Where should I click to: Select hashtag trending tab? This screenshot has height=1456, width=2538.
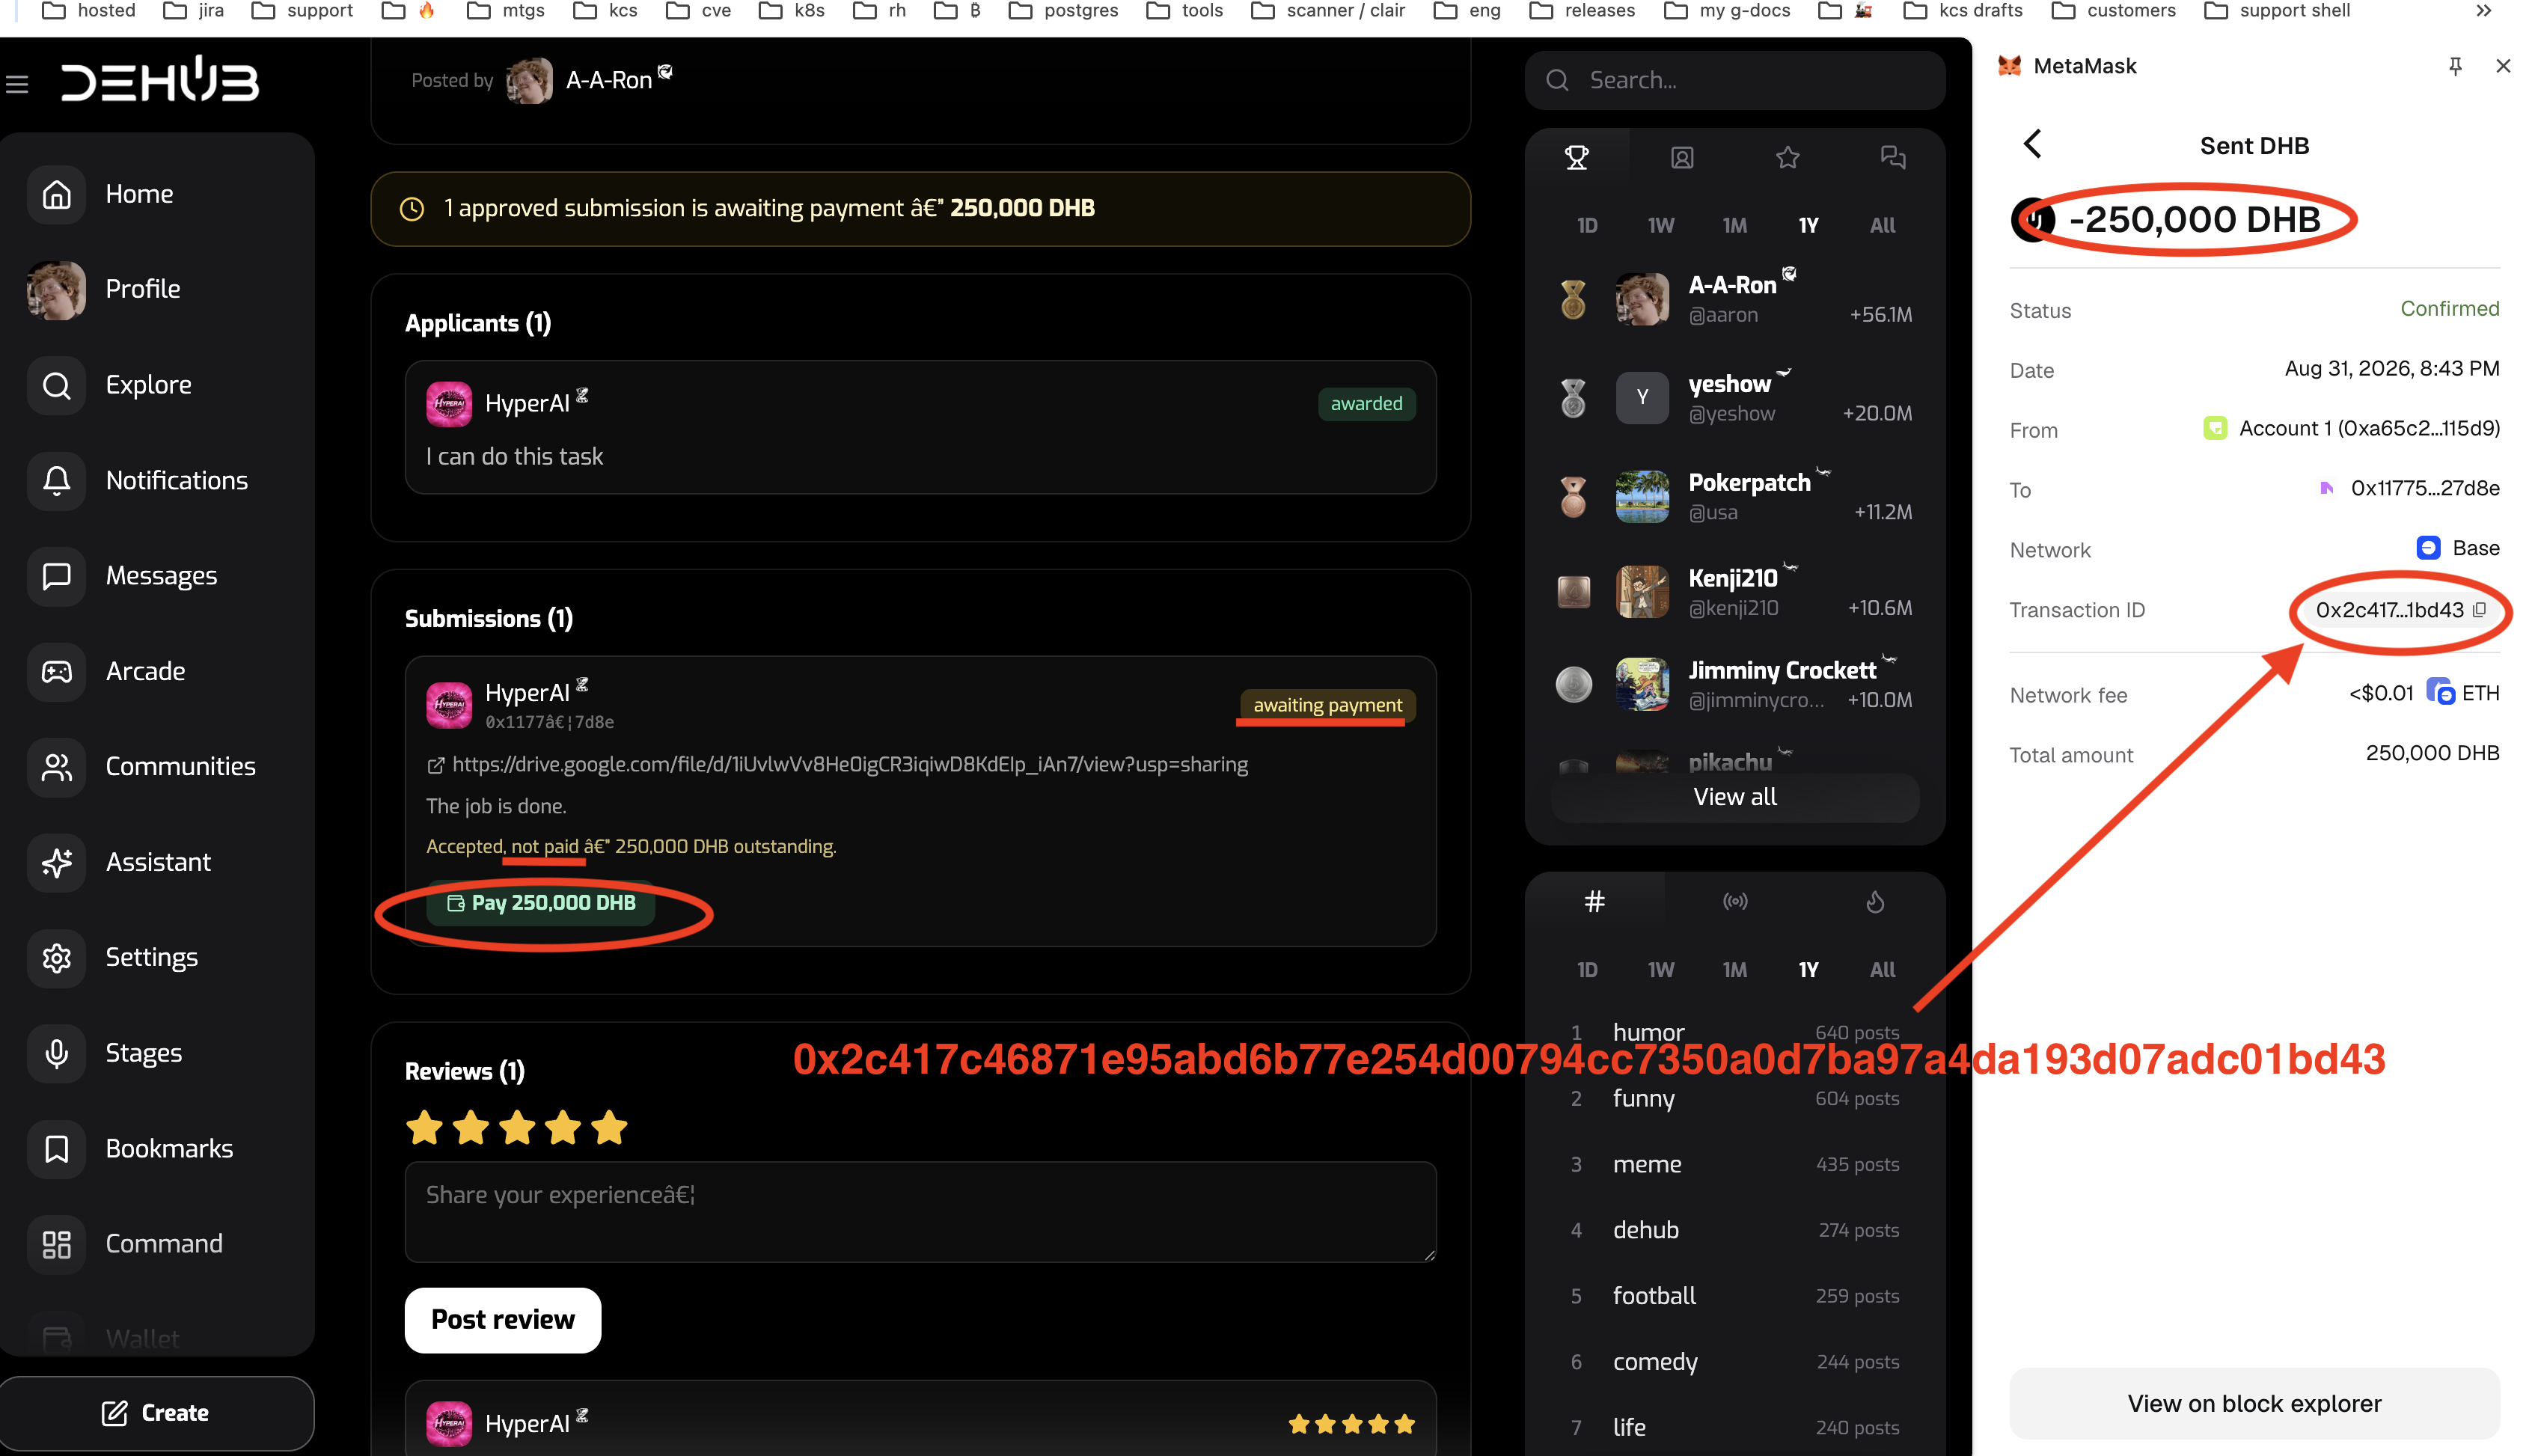1595,902
